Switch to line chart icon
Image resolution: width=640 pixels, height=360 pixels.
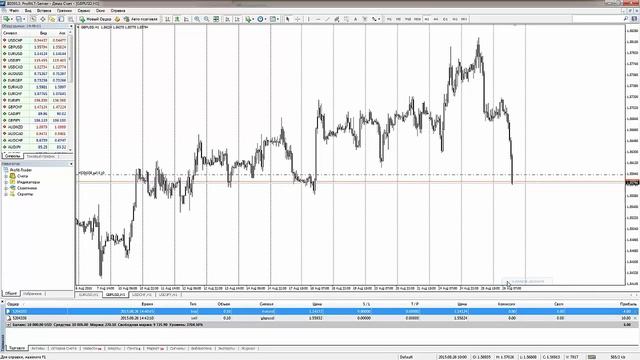(x=187, y=19)
